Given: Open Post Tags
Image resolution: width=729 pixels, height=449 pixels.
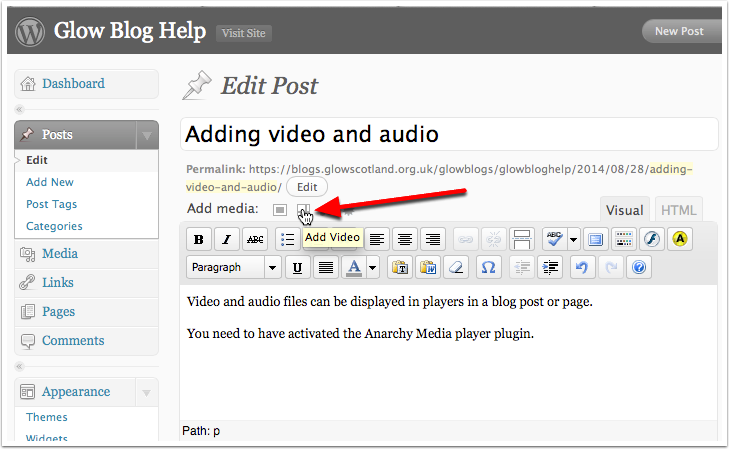Looking at the screenshot, I should tap(52, 205).
